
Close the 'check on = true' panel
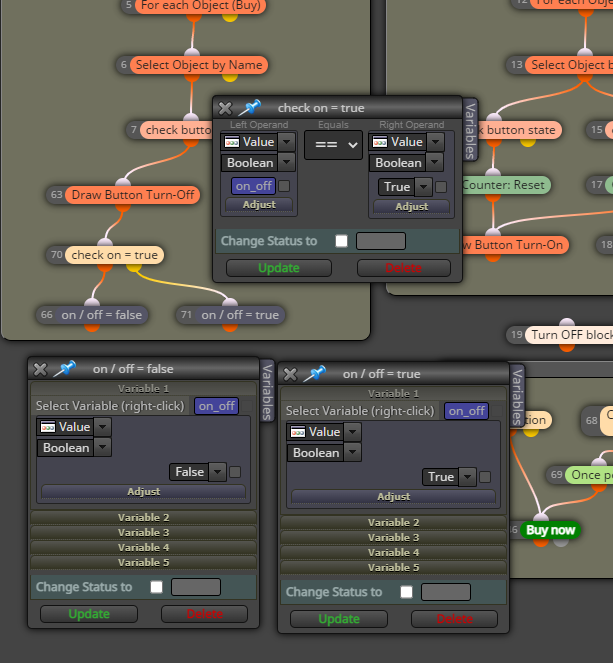pyautogui.click(x=225, y=108)
